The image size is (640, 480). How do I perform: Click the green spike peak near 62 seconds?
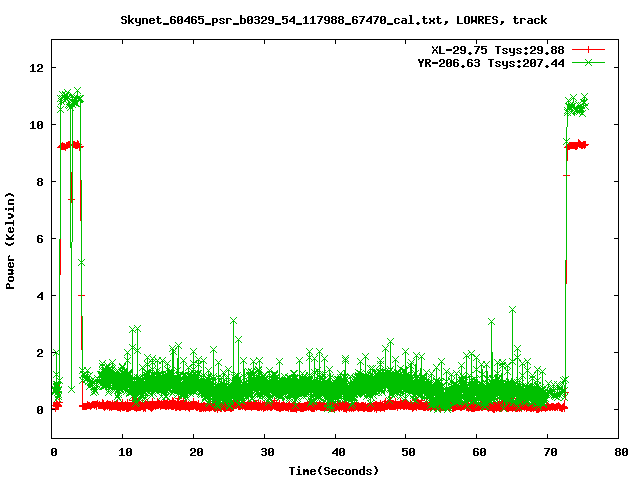click(x=491, y=322)
